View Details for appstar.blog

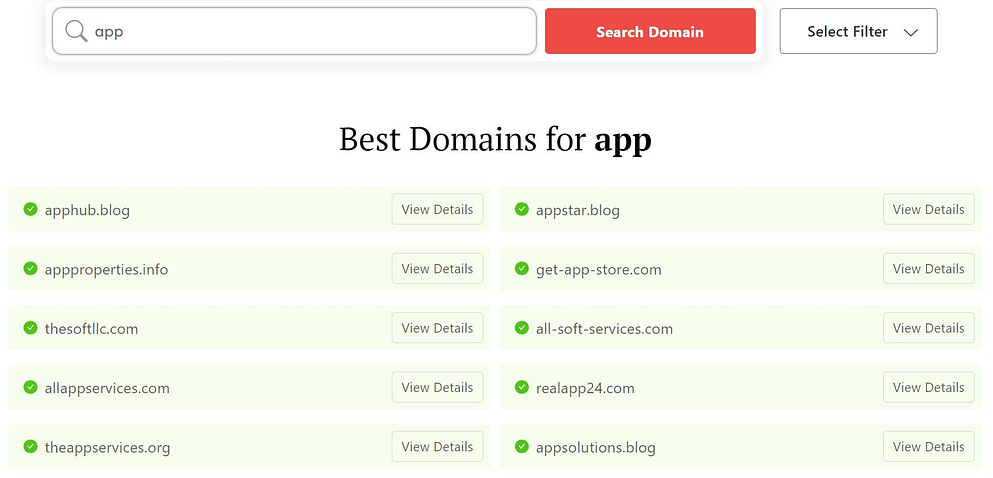coord(928,210)
